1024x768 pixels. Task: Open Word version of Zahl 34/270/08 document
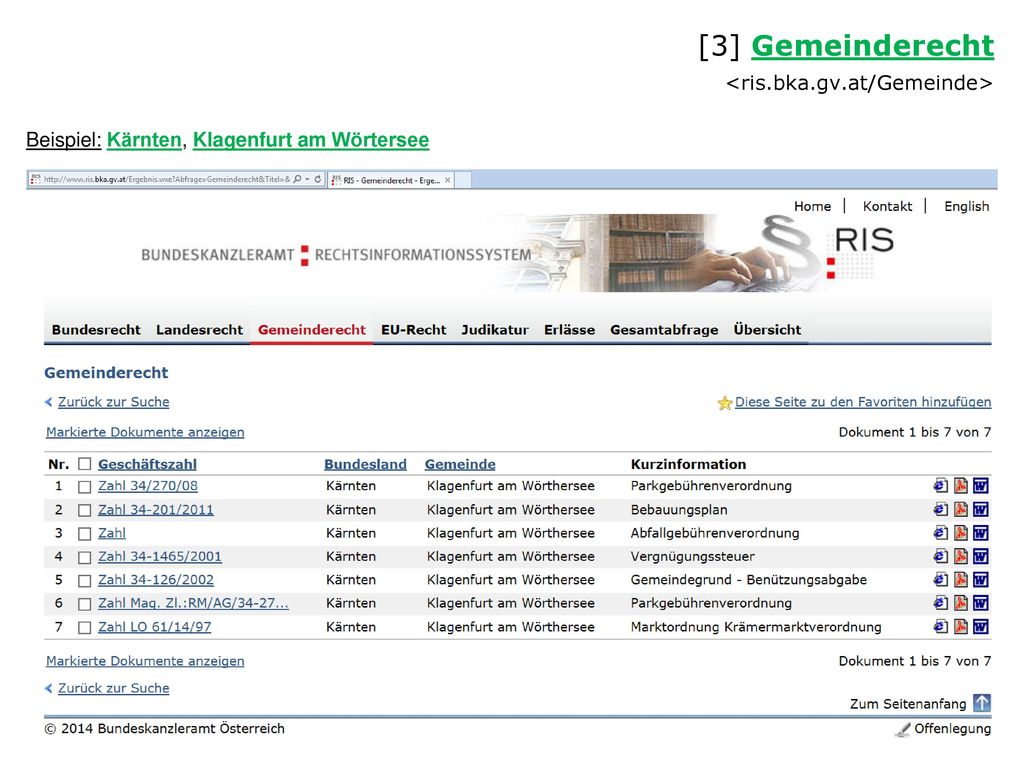pyautogui.click(x=981, y=485)
